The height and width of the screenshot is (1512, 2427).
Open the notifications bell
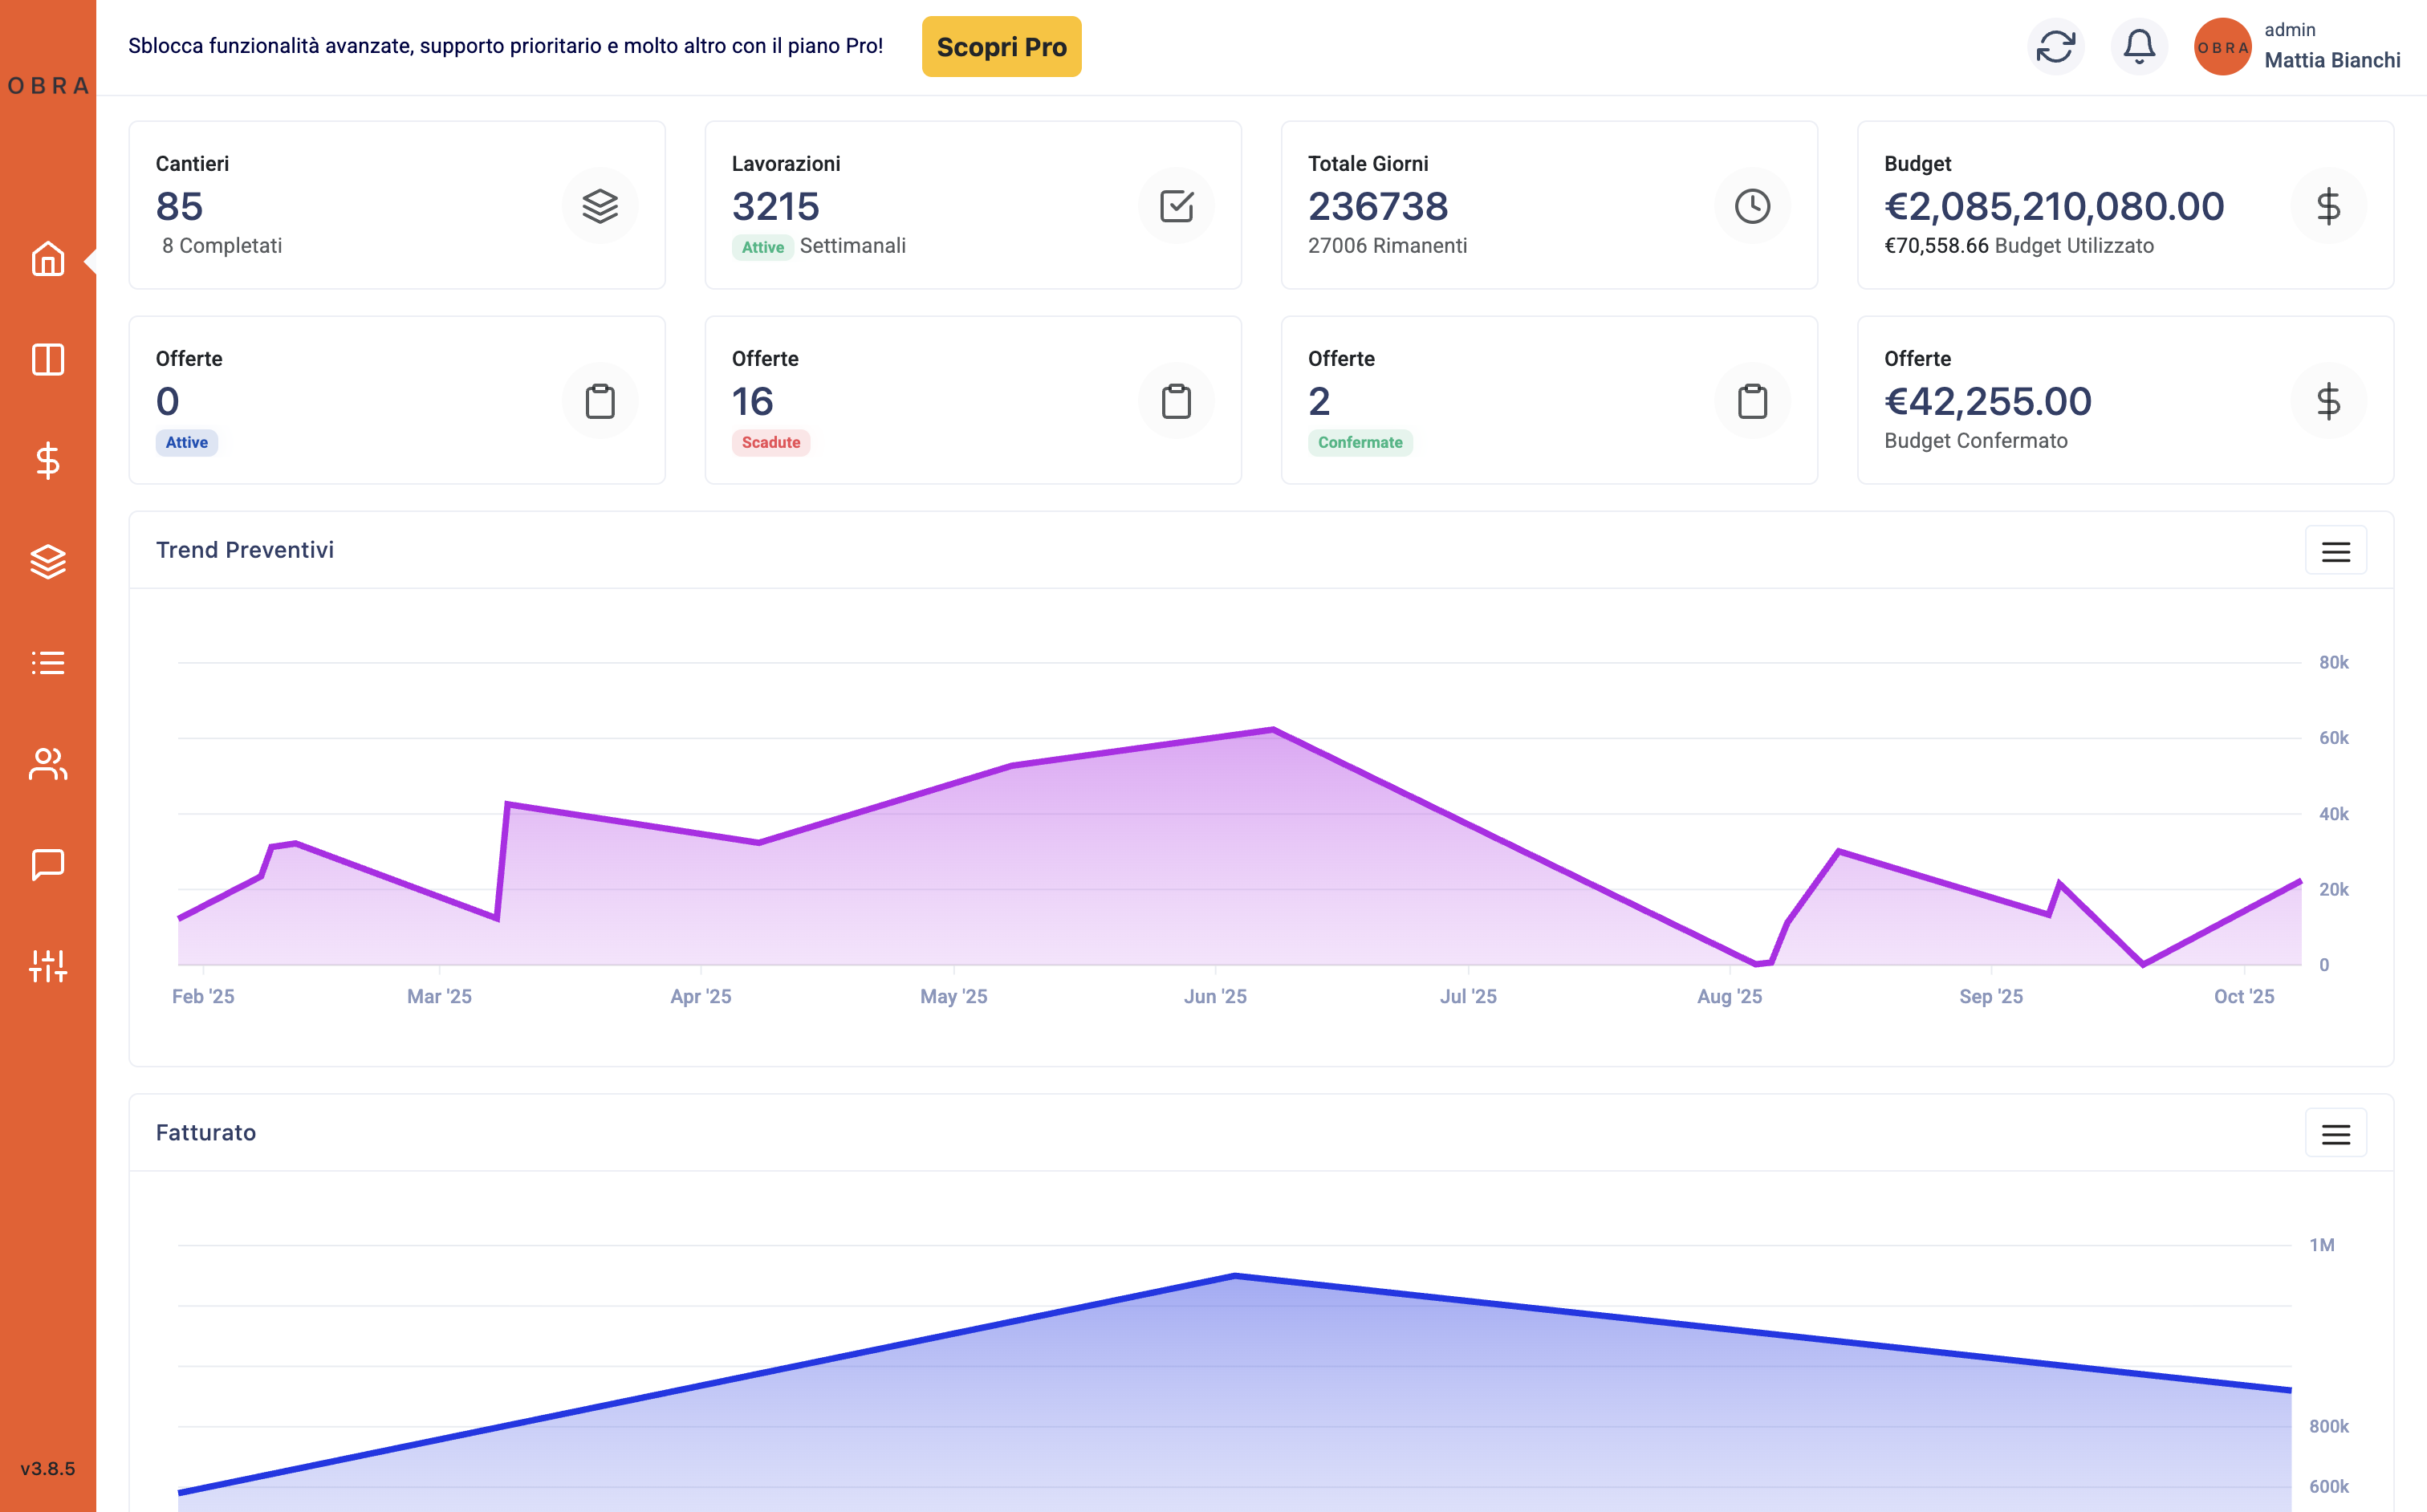[2138, 47]
